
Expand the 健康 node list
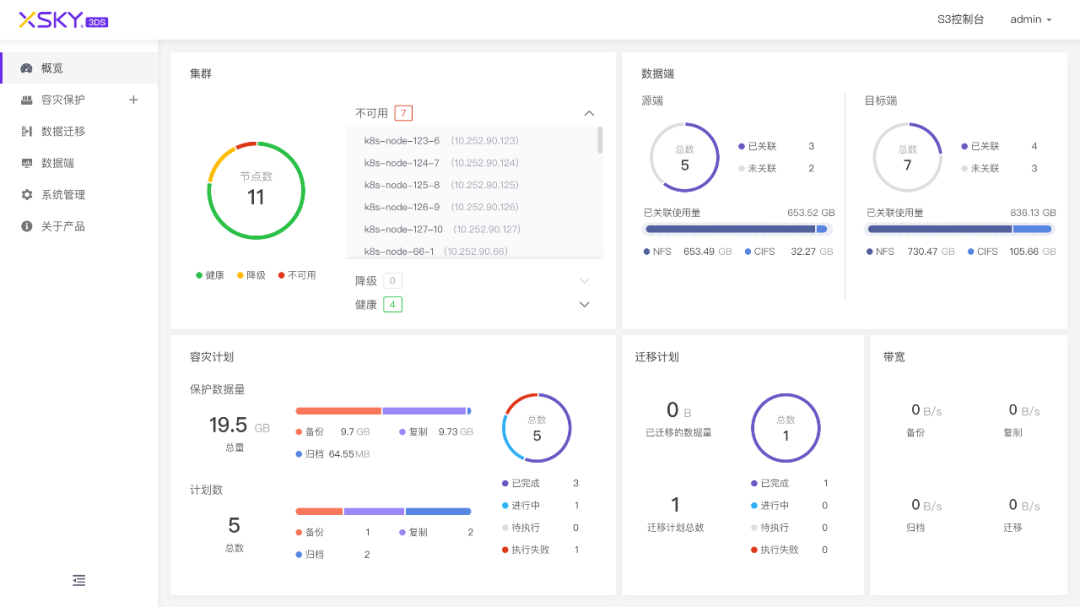(585, 304)
